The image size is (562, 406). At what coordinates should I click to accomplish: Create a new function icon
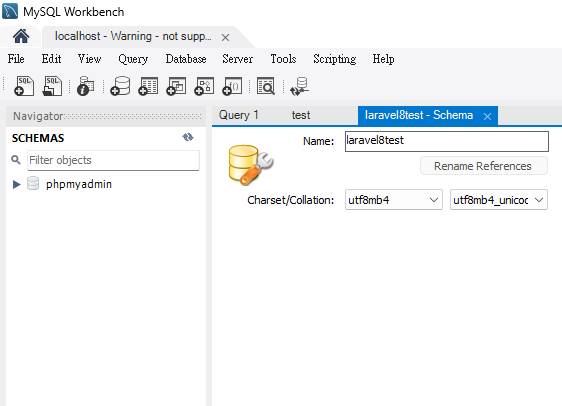pos(232,86)
